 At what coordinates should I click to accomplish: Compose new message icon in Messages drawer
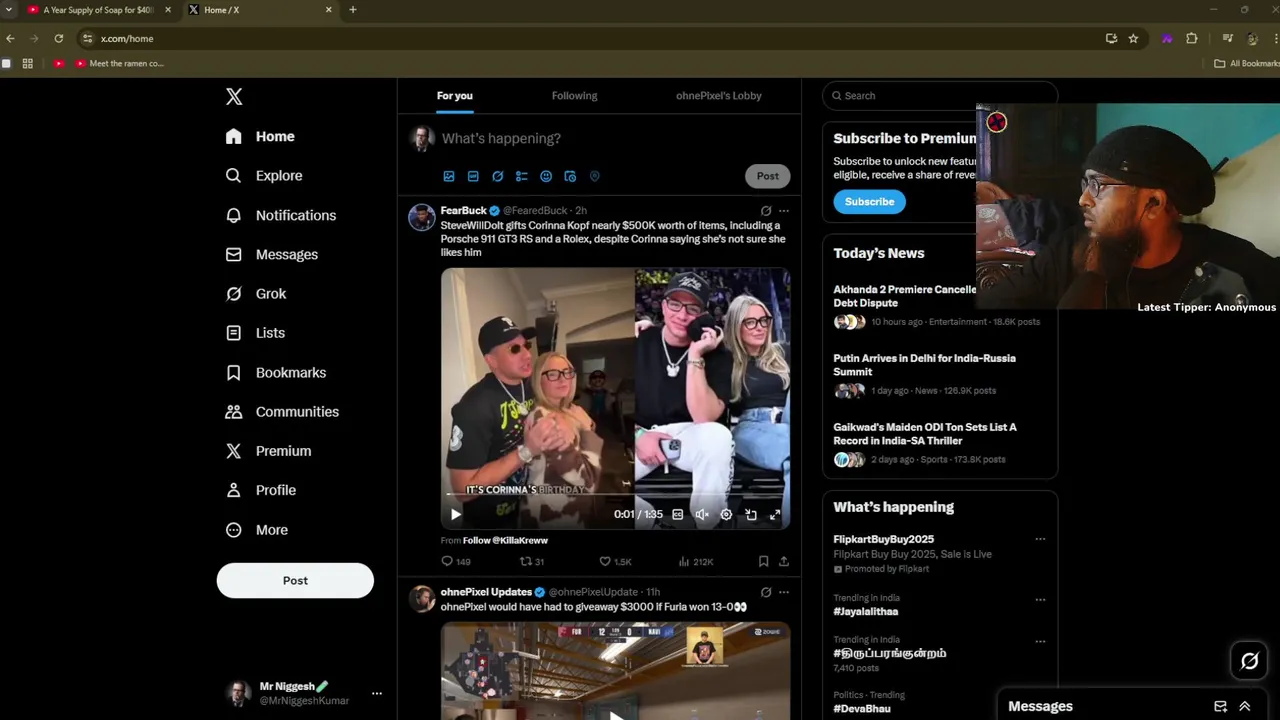pos(1220,706)
